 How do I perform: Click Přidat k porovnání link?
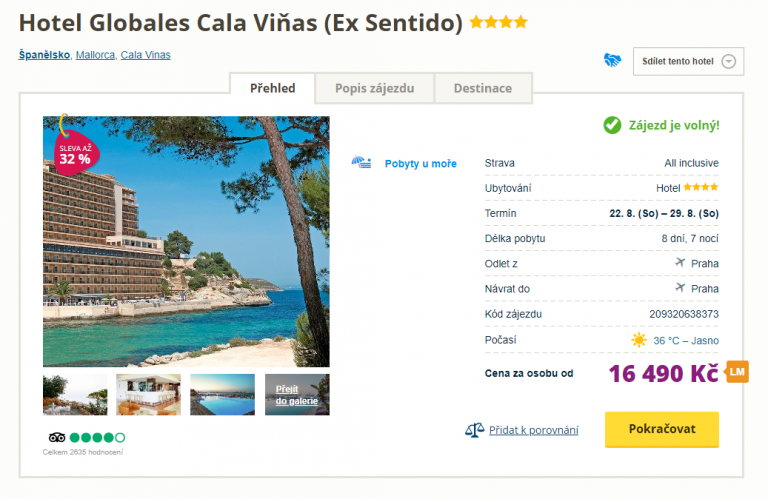(534, 430)
